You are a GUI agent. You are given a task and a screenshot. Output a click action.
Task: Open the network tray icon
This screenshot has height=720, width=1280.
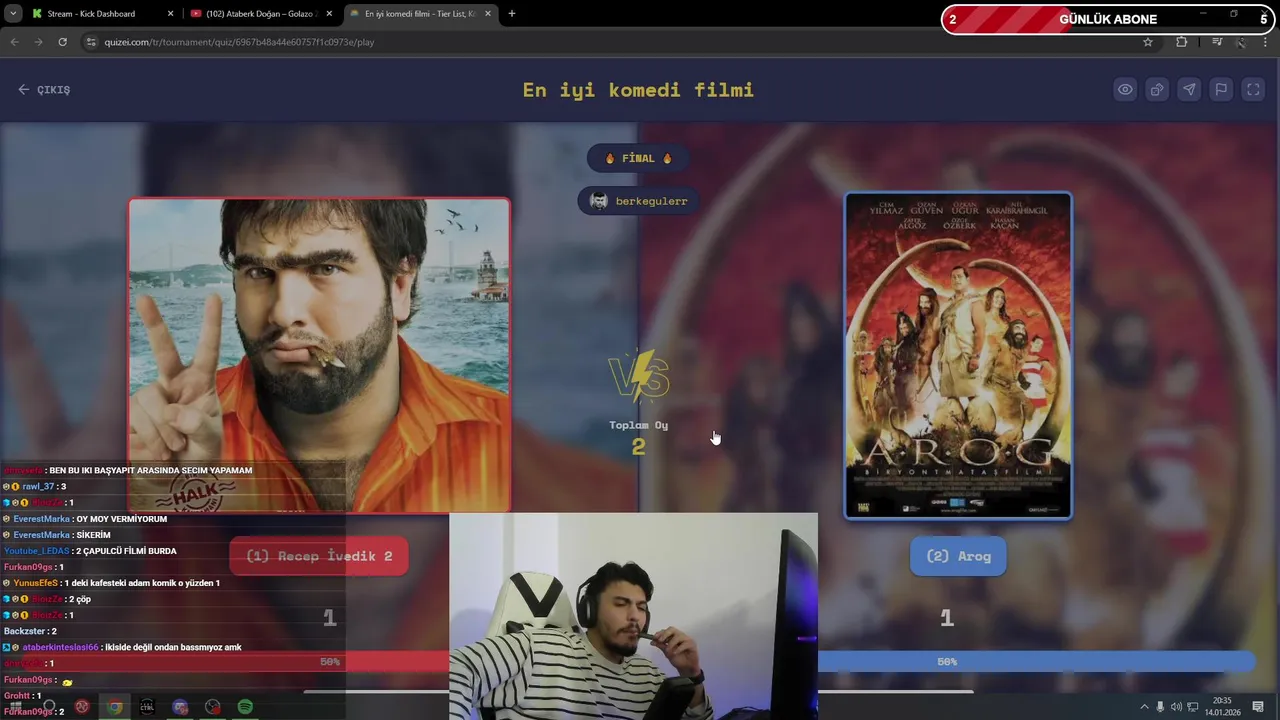[x=1192, y=707]
